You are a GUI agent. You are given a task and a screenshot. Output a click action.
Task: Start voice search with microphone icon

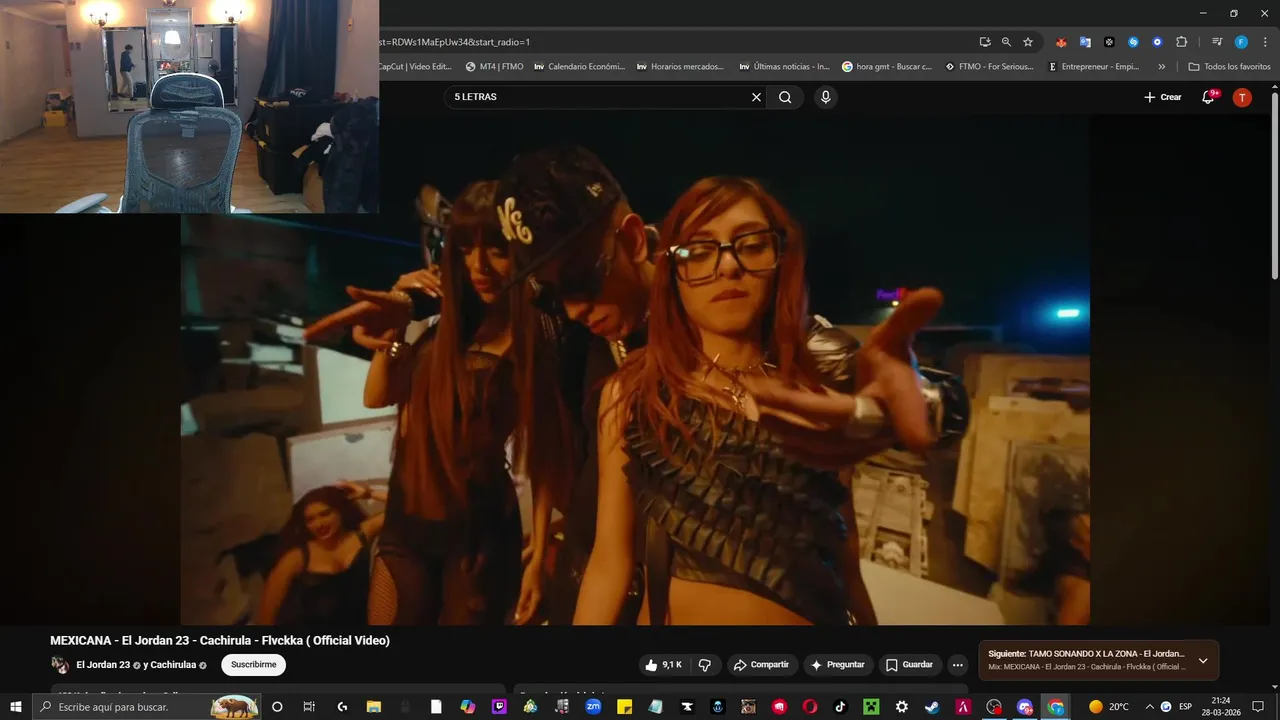[x=825, y=97]
